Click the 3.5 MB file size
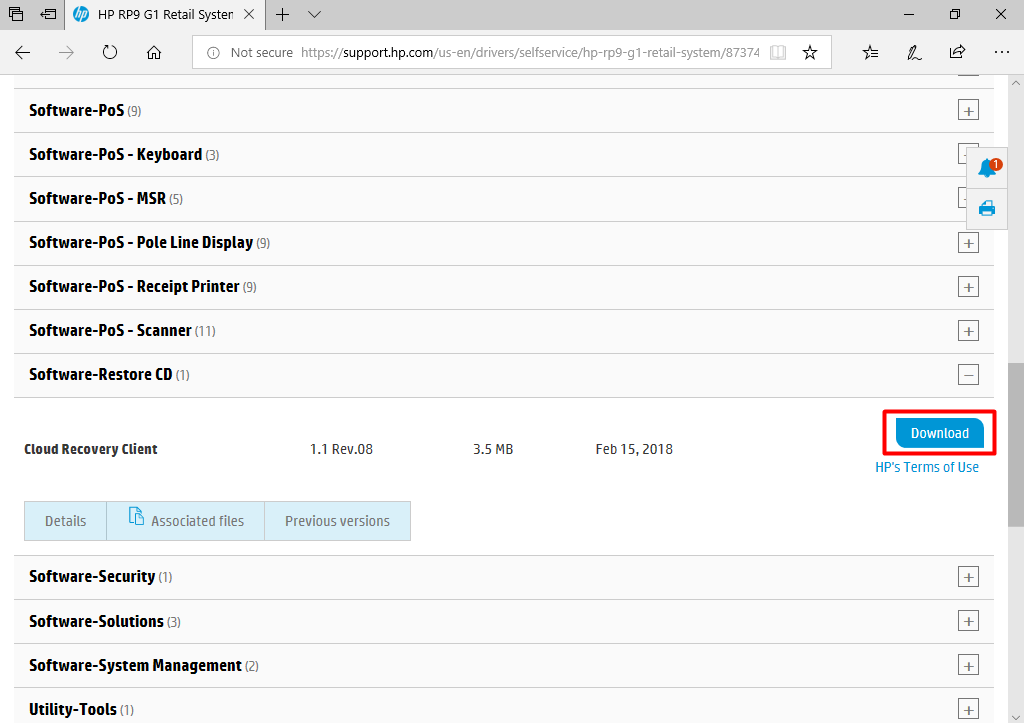Screen dimensions: 1024x723 pyautogui.click(x=493, y=449)
